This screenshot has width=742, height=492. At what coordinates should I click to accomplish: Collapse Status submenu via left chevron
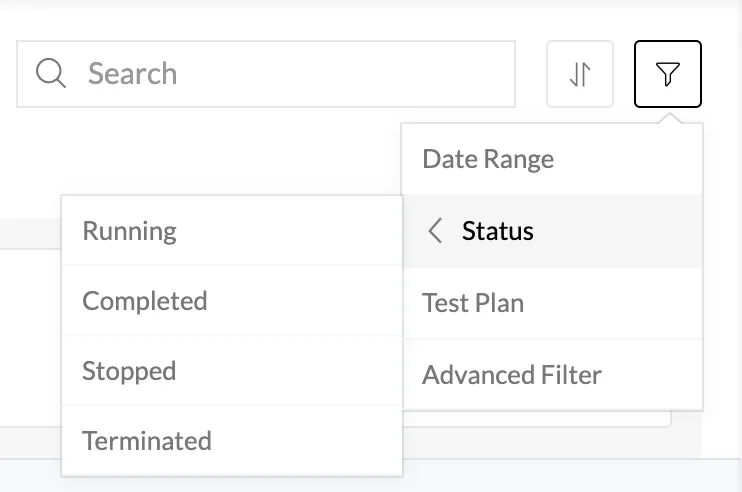click(x=435, y=231)
